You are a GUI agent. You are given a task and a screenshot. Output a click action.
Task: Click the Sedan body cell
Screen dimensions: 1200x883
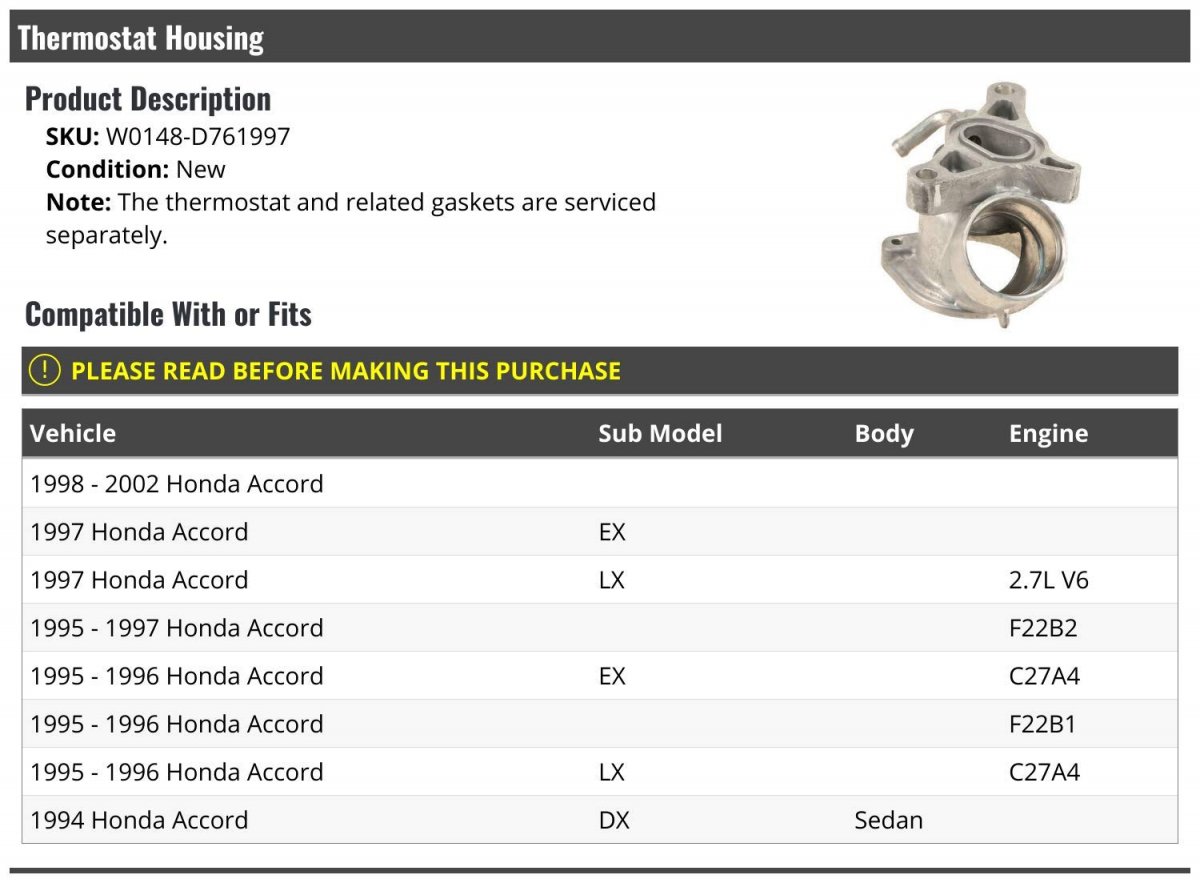pyautogui.click(x=888, y=820)
